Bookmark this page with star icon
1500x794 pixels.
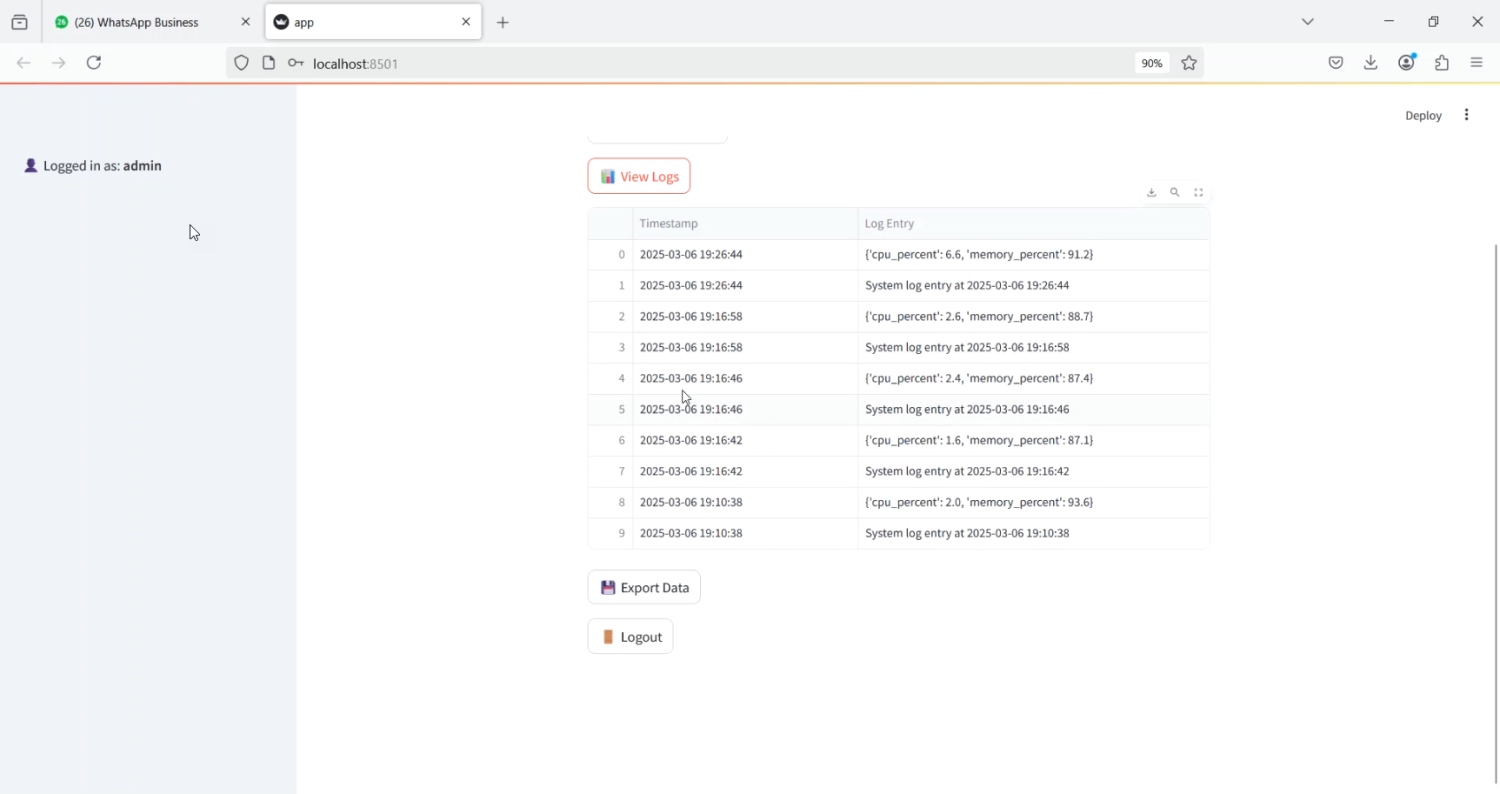1189,63
